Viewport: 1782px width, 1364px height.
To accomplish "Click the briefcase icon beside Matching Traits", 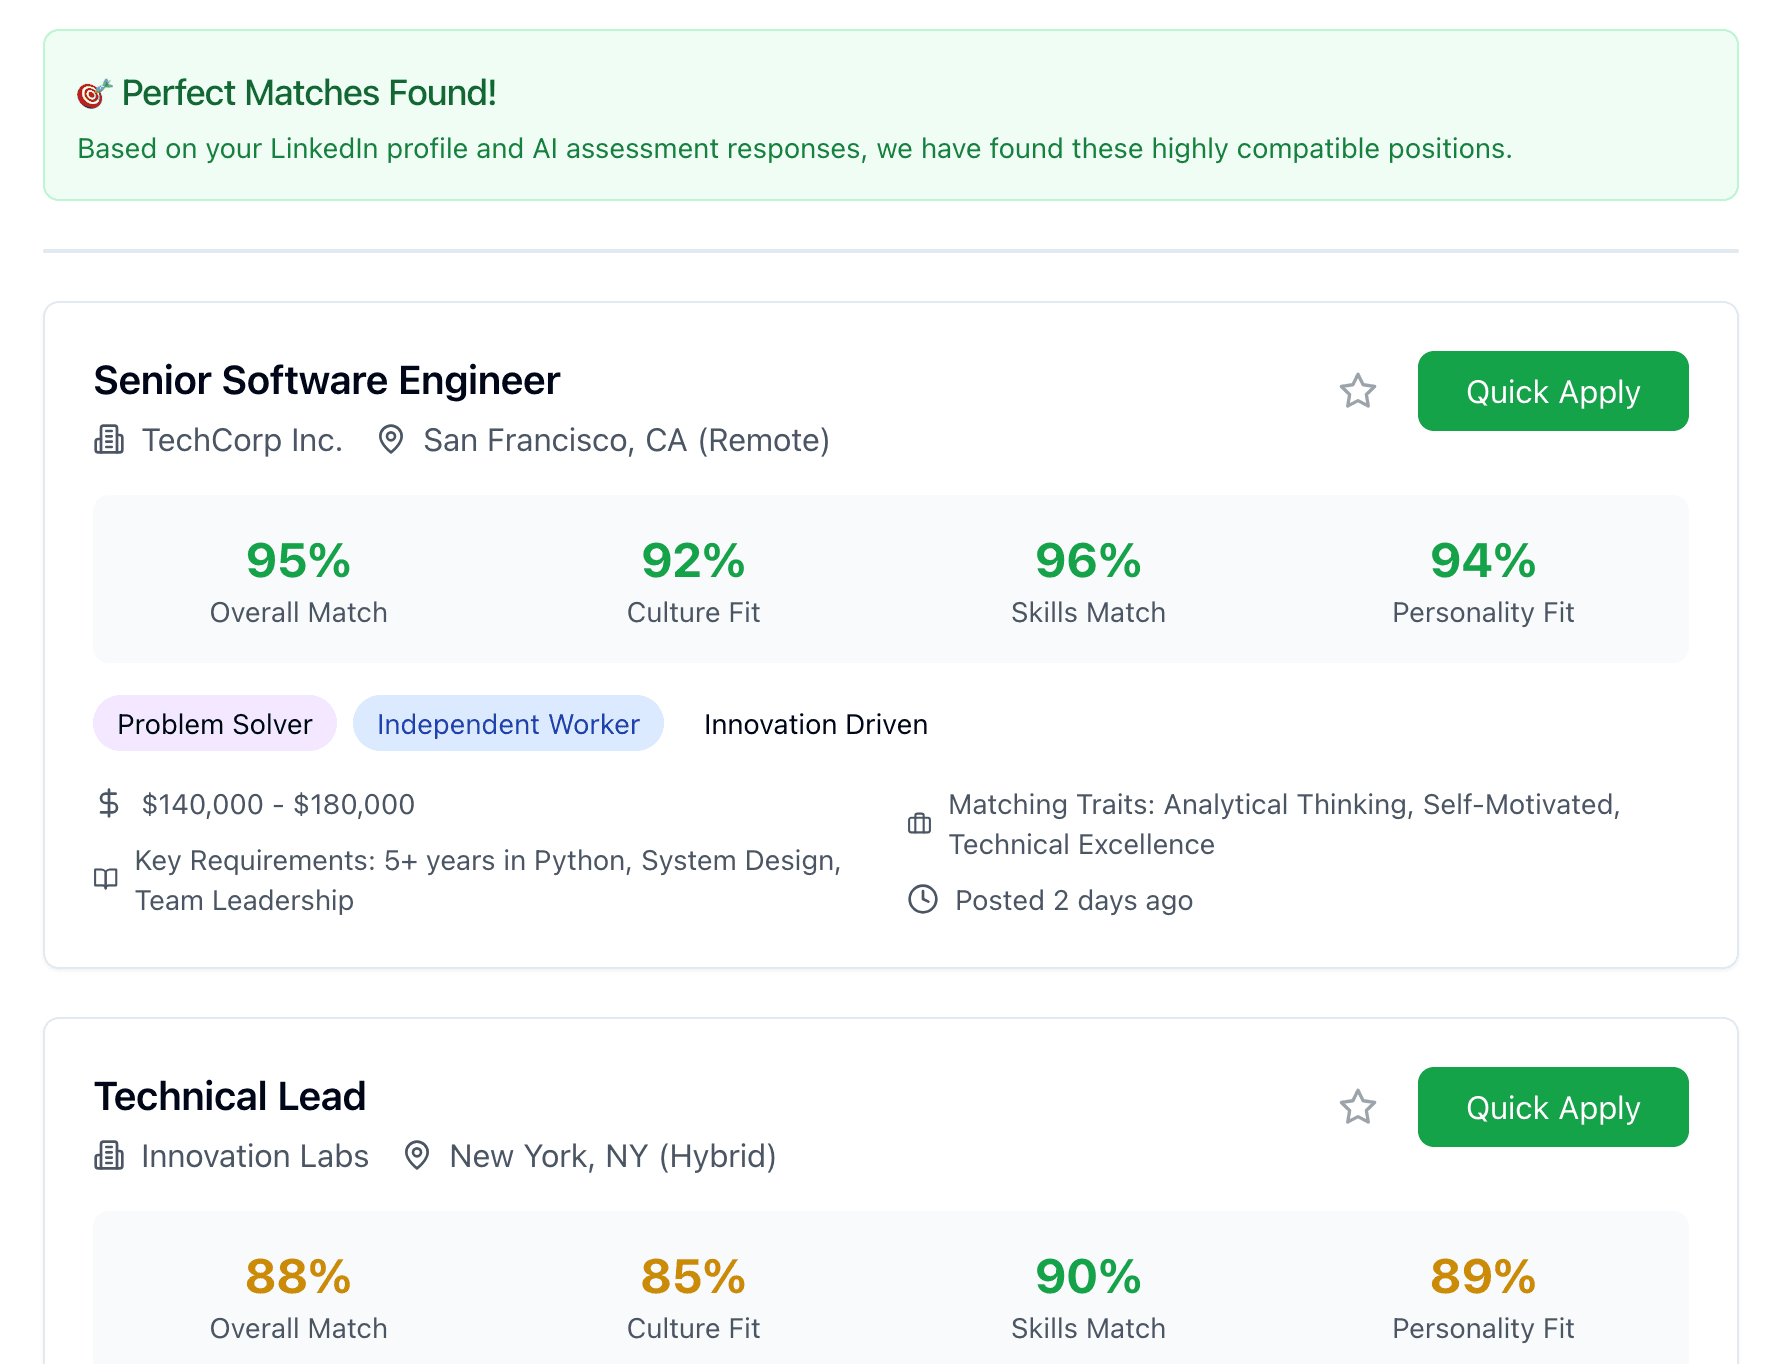I will 919,824.
